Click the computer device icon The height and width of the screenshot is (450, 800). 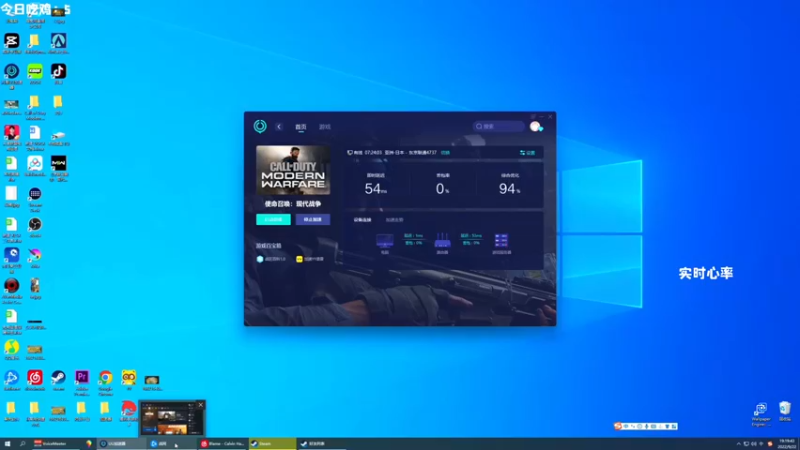[385, 241]
